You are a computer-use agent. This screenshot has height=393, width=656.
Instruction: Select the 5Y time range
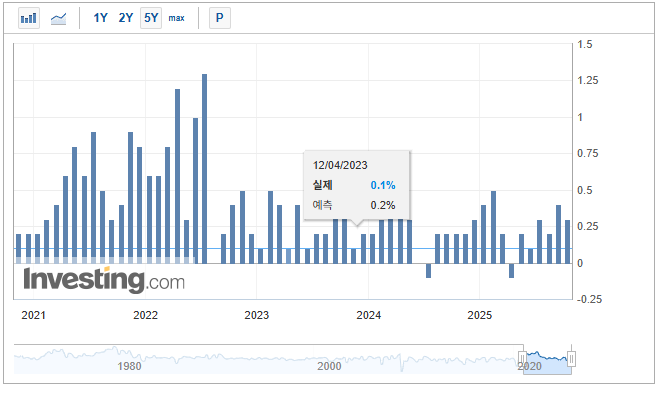coord(151,18)
